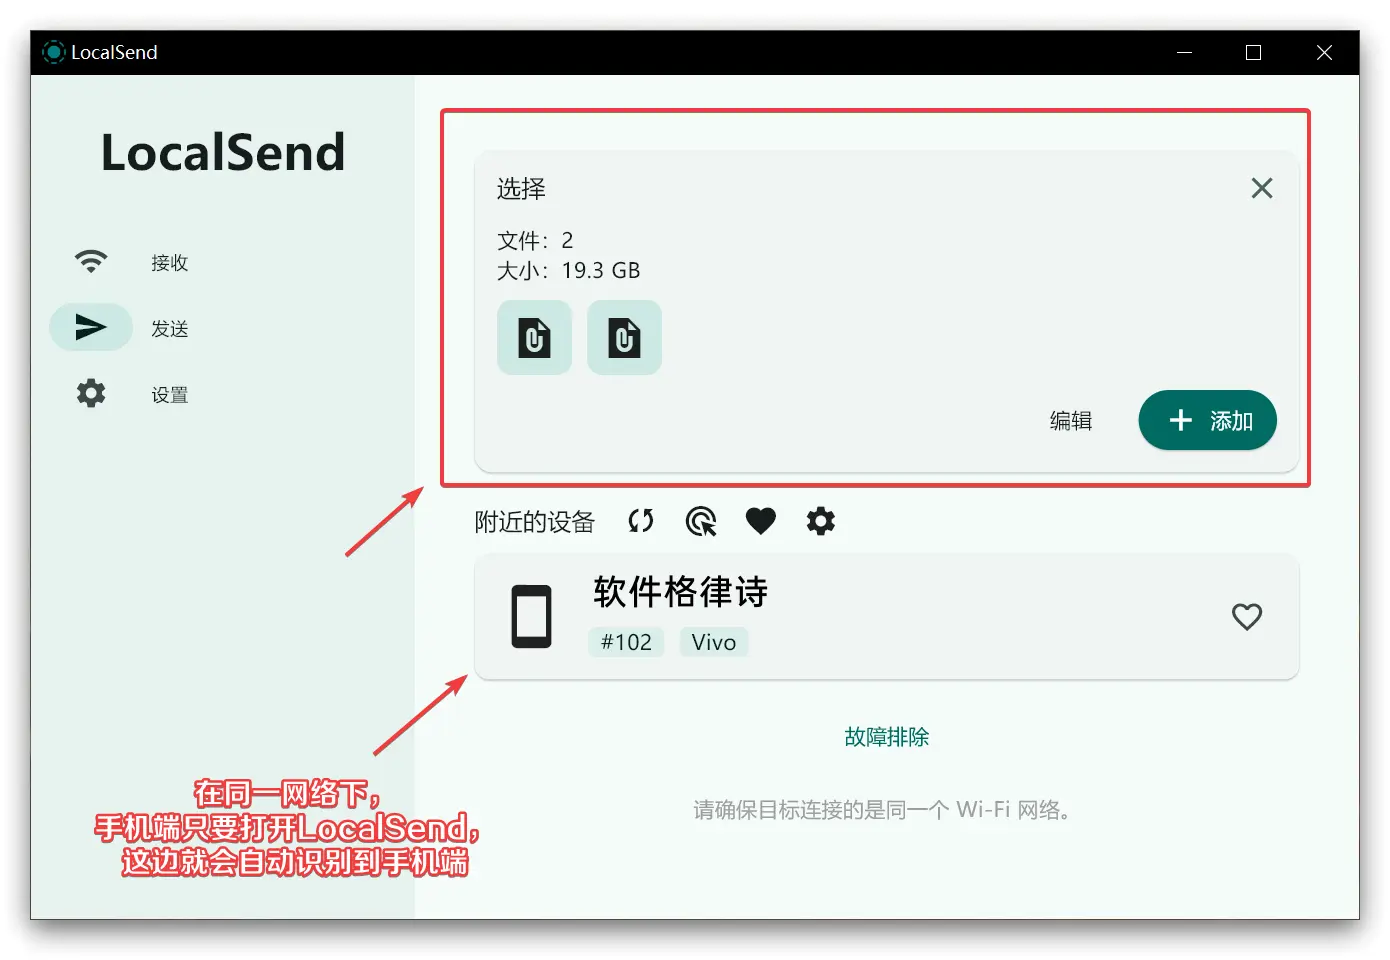1390x960 pixels.
Task: Minimize the LocalSend window
Action: [x=1184, y=52]
